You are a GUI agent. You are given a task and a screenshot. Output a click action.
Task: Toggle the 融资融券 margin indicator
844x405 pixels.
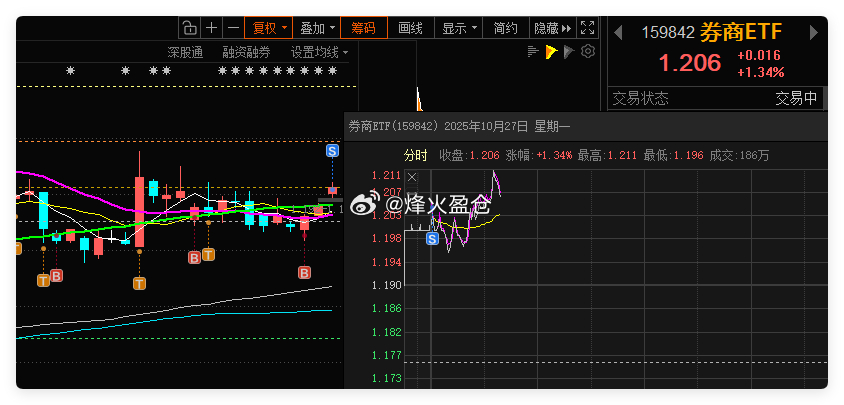pos(247,52)
